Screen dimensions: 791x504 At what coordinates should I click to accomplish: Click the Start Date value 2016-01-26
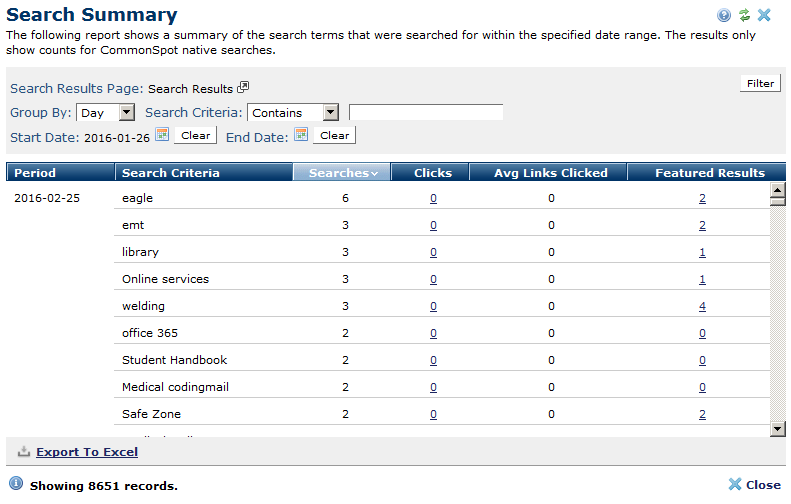[x=117, y=138]
